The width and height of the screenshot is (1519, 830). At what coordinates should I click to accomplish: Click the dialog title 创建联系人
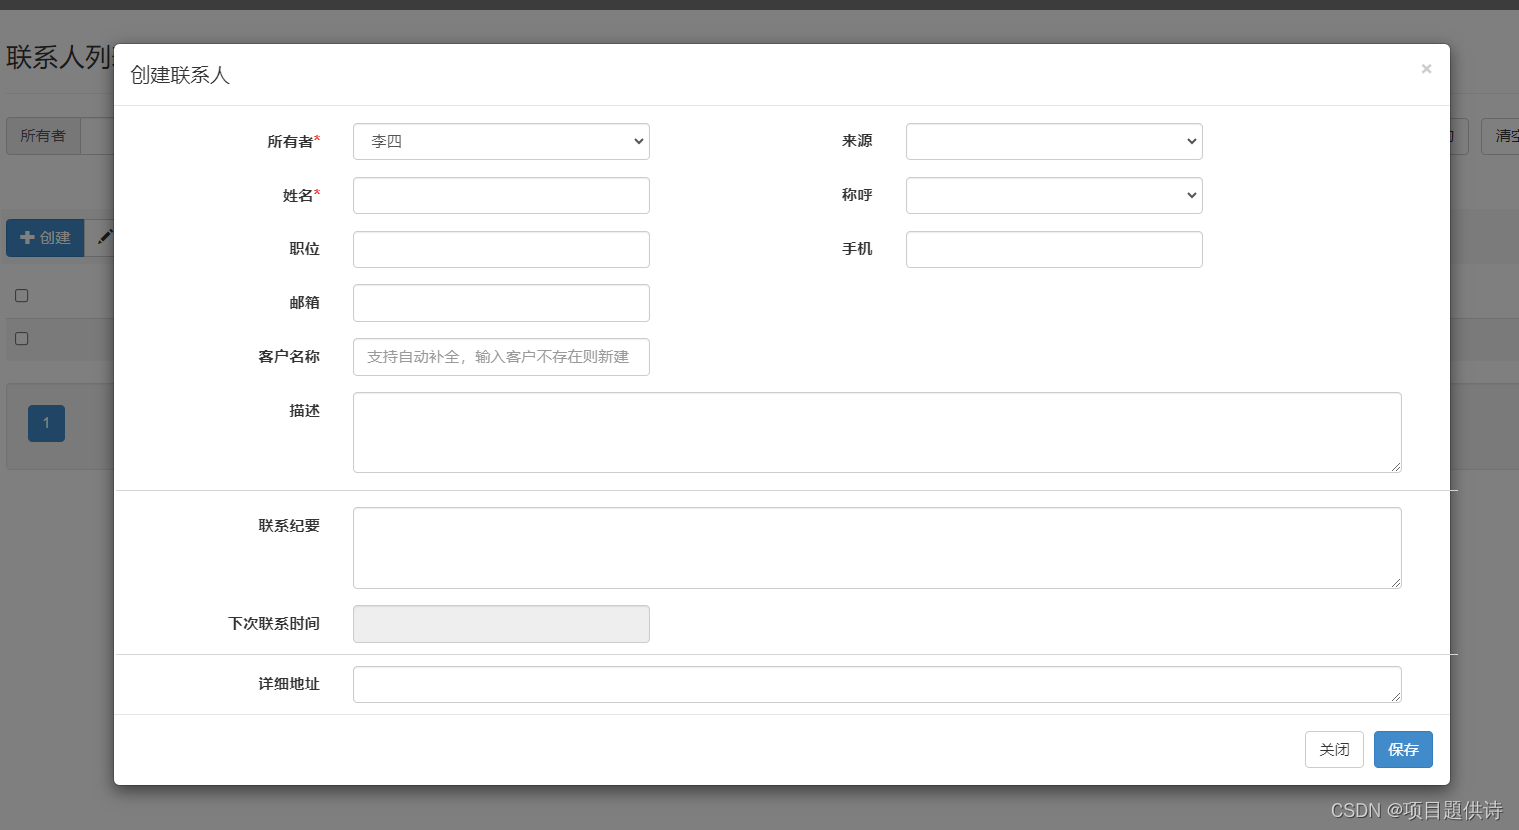pyautogui.click(x=180, y=75)
